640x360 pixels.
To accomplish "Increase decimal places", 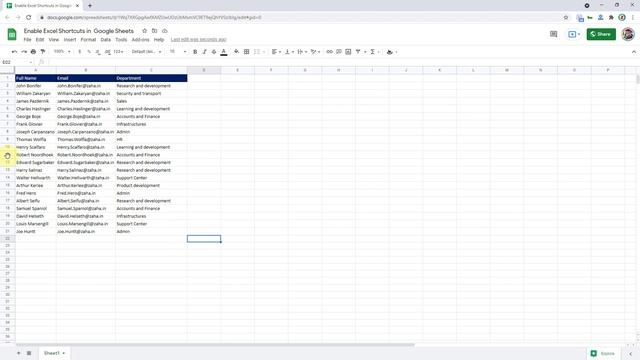I will coord(107,52).
